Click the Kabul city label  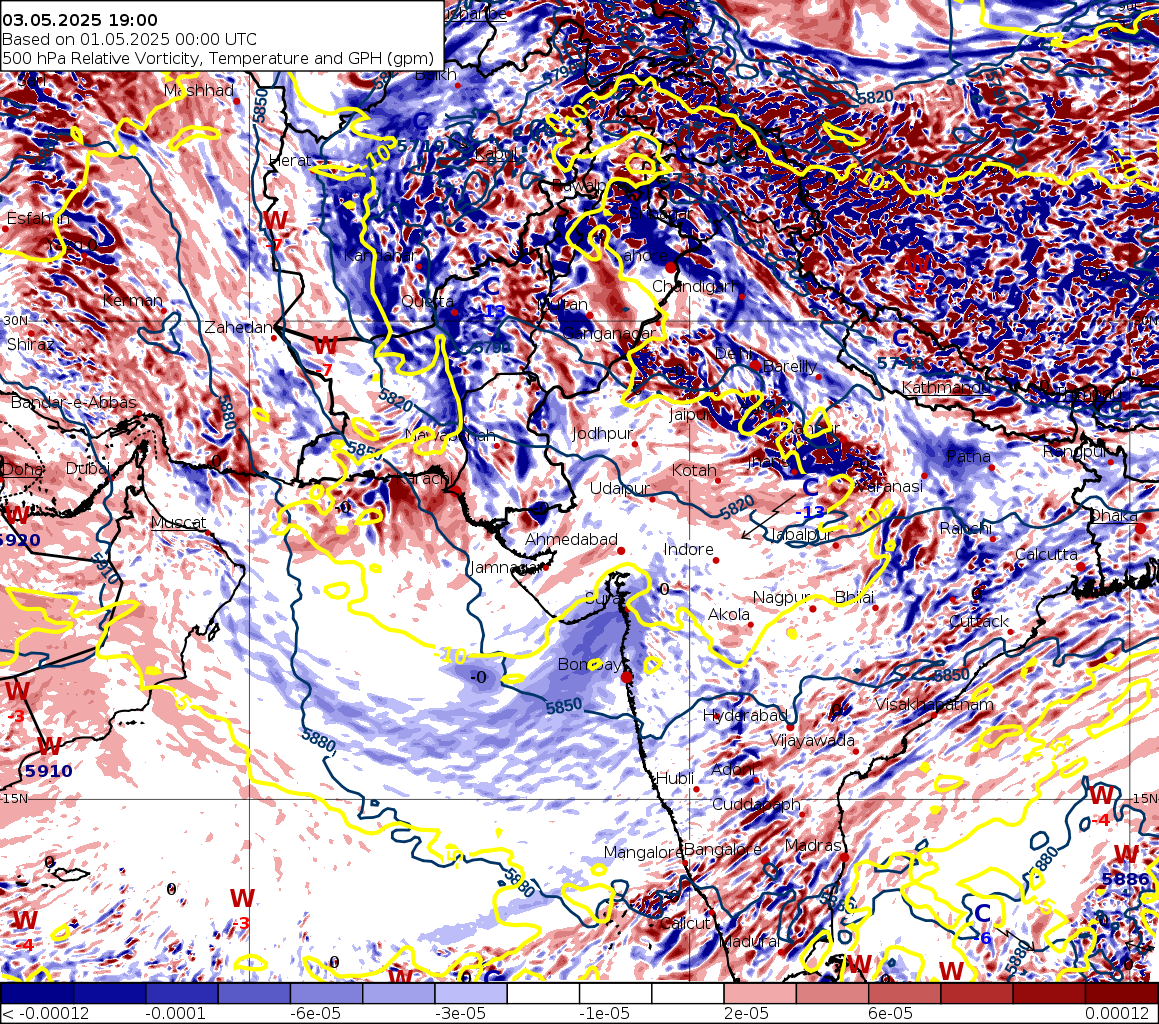[x=496, y=154]
